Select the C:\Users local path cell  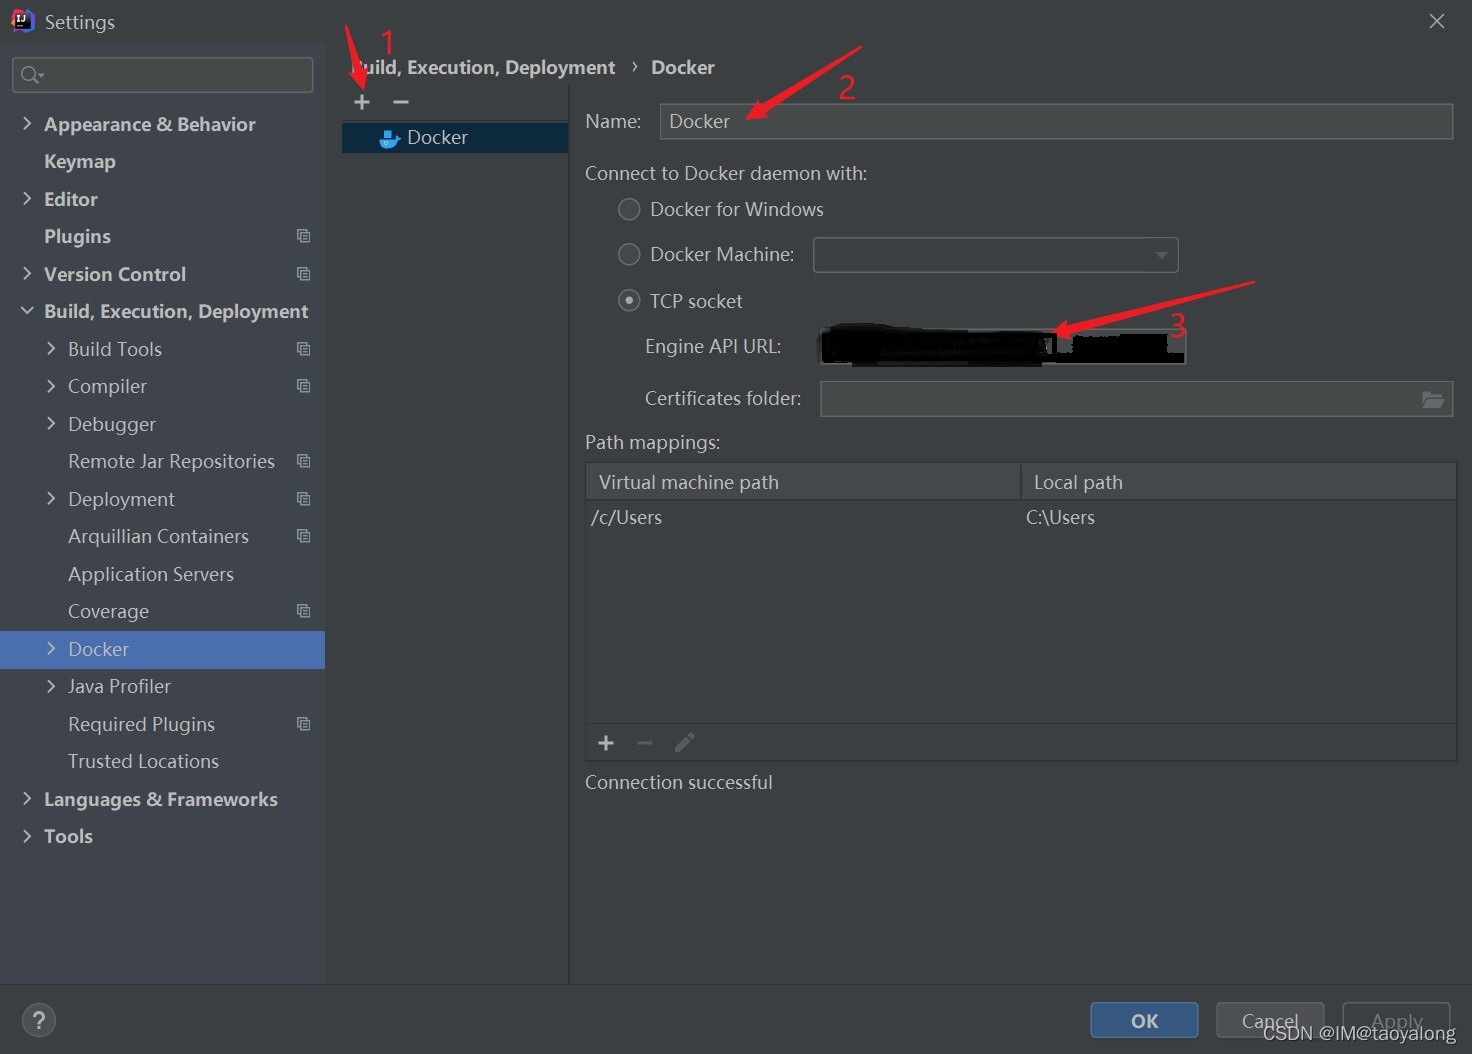pyautogui.click(x=1239, y=517)
